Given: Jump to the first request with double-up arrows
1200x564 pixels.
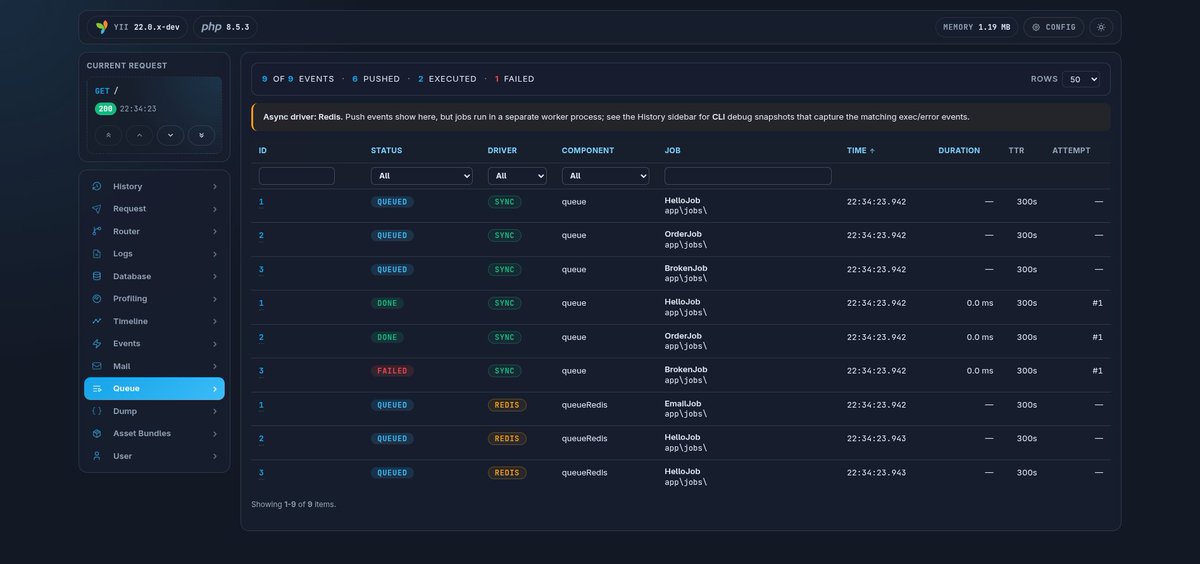Looking at the screenshot, I should click(x=108, y=135).
